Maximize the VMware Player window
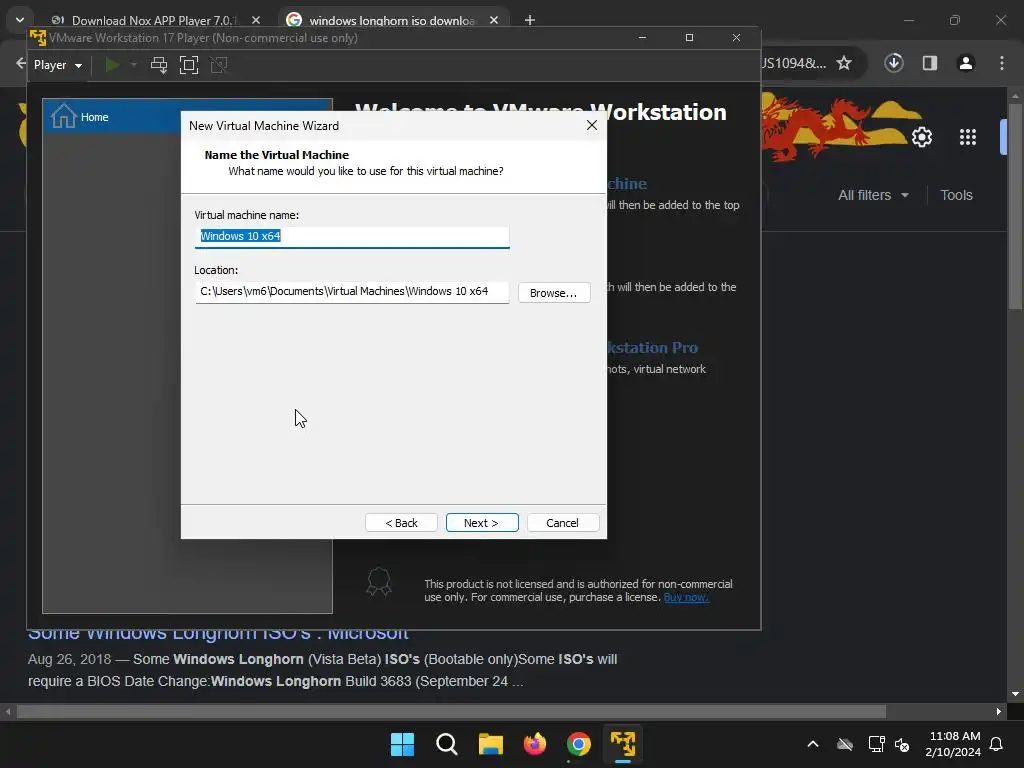The height and width of the screenshot is (768, 1024). click(x=689, y=37)
